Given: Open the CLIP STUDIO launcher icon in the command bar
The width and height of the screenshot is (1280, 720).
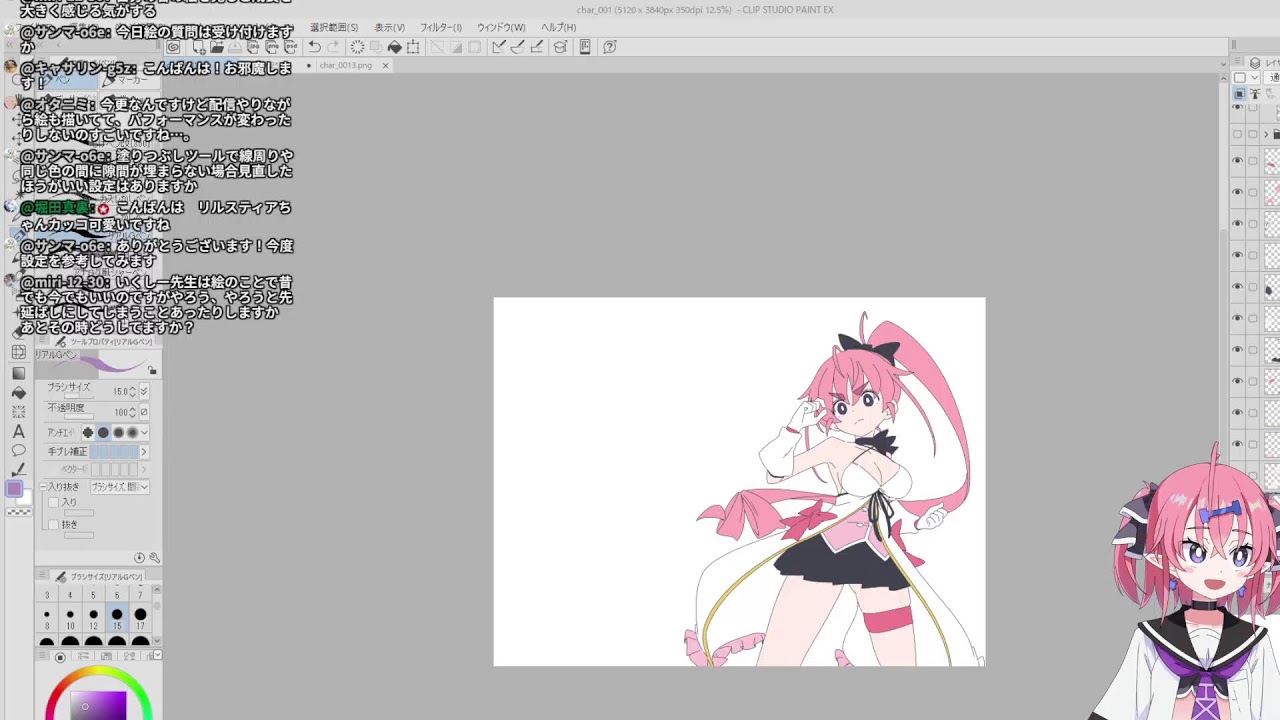Looking at the screenshot, I should click(174, 47).
